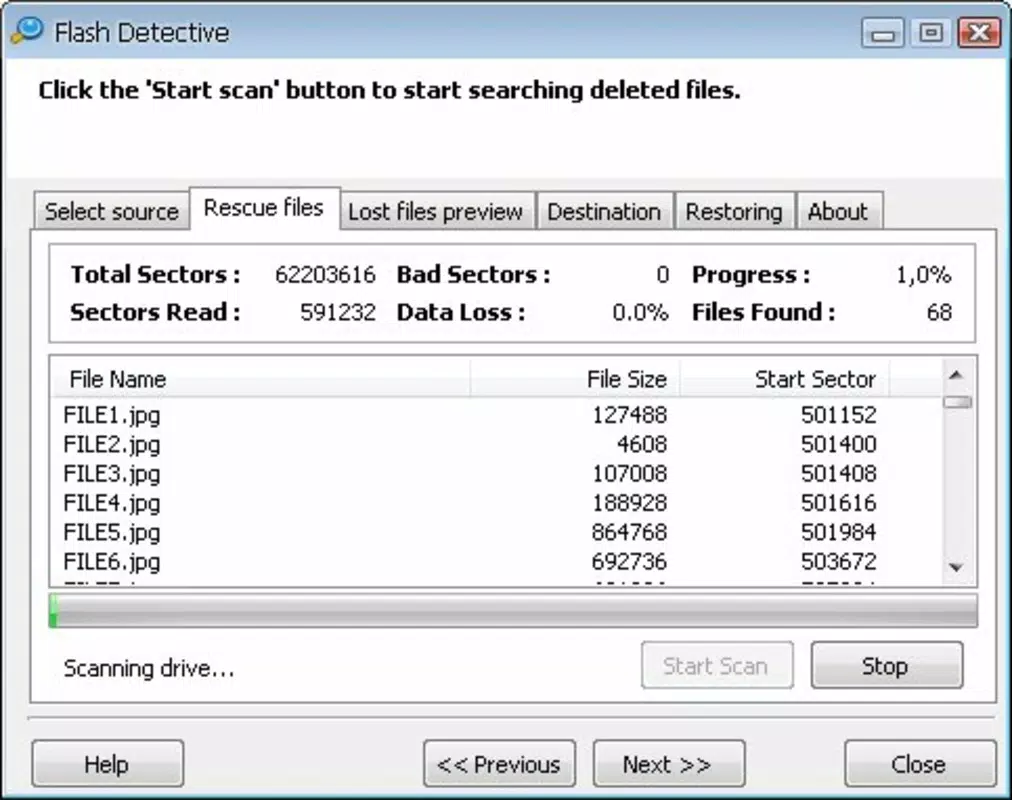Open the Lost files preview tab
The width and height of the screenshot is (1012, 800).
tap(436, 211)
